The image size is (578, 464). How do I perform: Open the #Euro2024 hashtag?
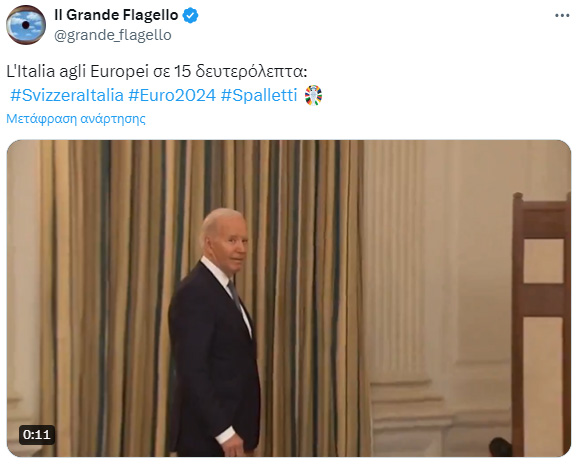coord(172,95)
